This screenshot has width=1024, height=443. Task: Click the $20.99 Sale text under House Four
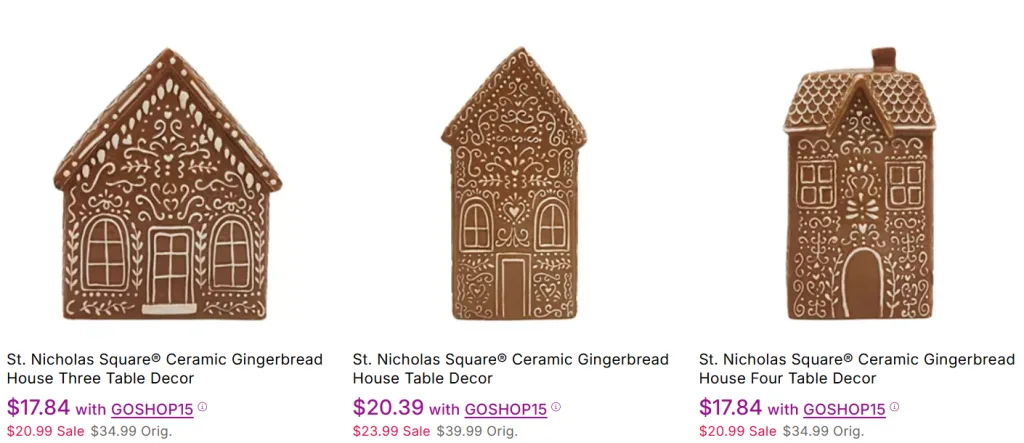737,431
